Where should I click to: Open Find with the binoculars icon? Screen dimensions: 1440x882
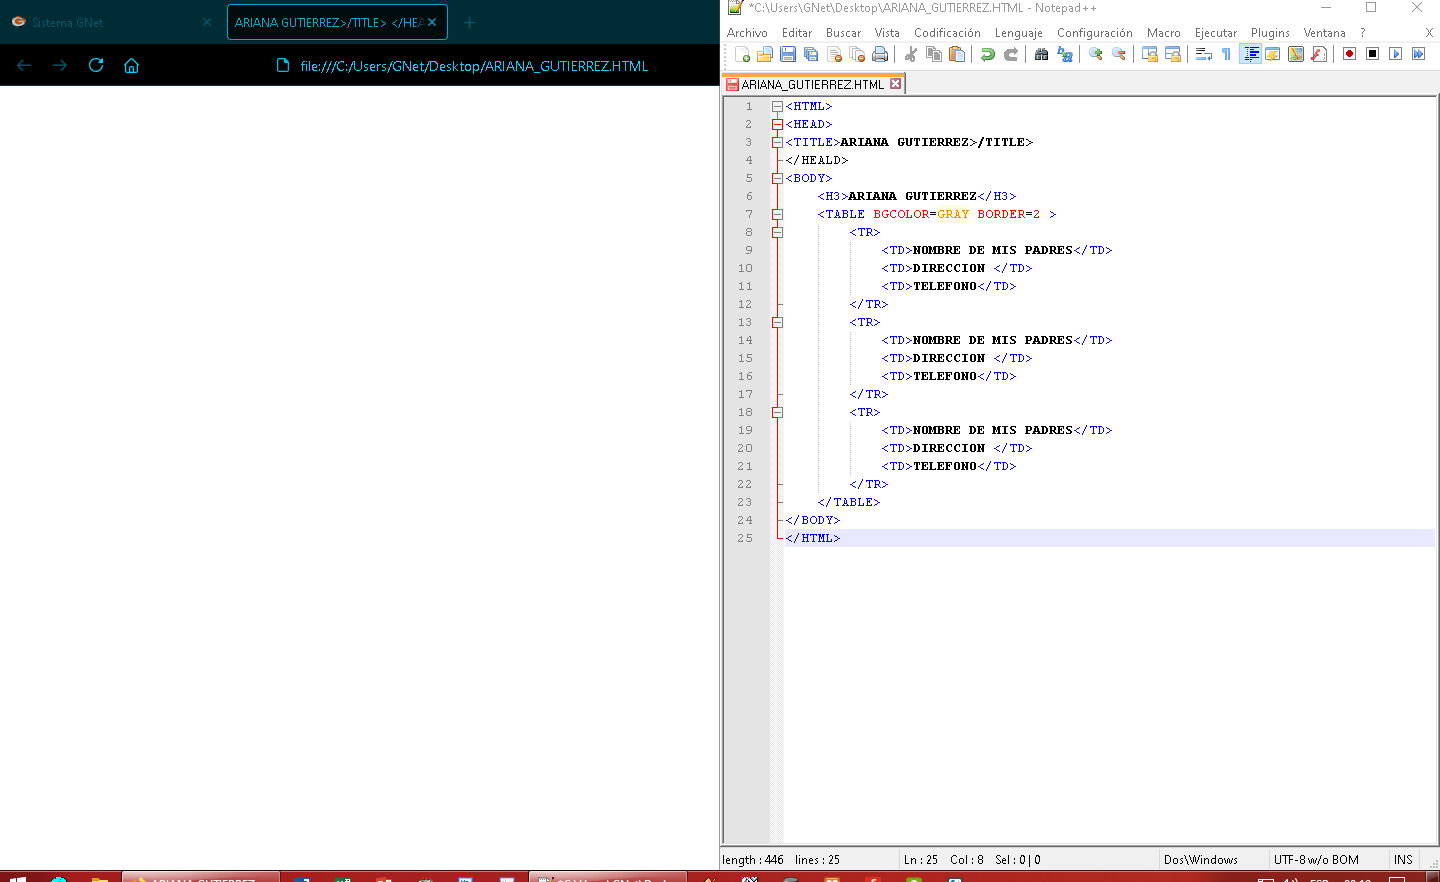coord(1041,54)
